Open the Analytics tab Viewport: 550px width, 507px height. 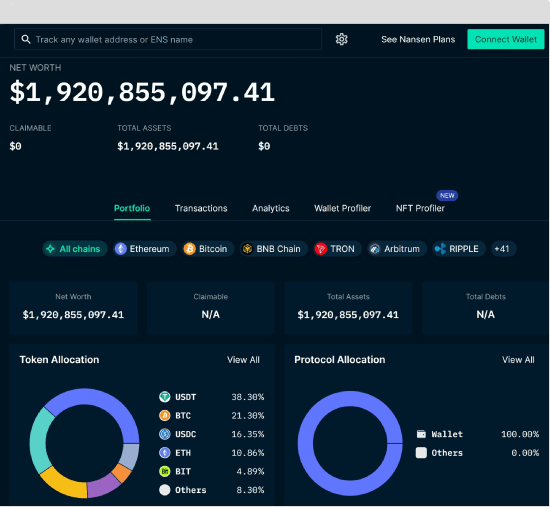(271, 208)
